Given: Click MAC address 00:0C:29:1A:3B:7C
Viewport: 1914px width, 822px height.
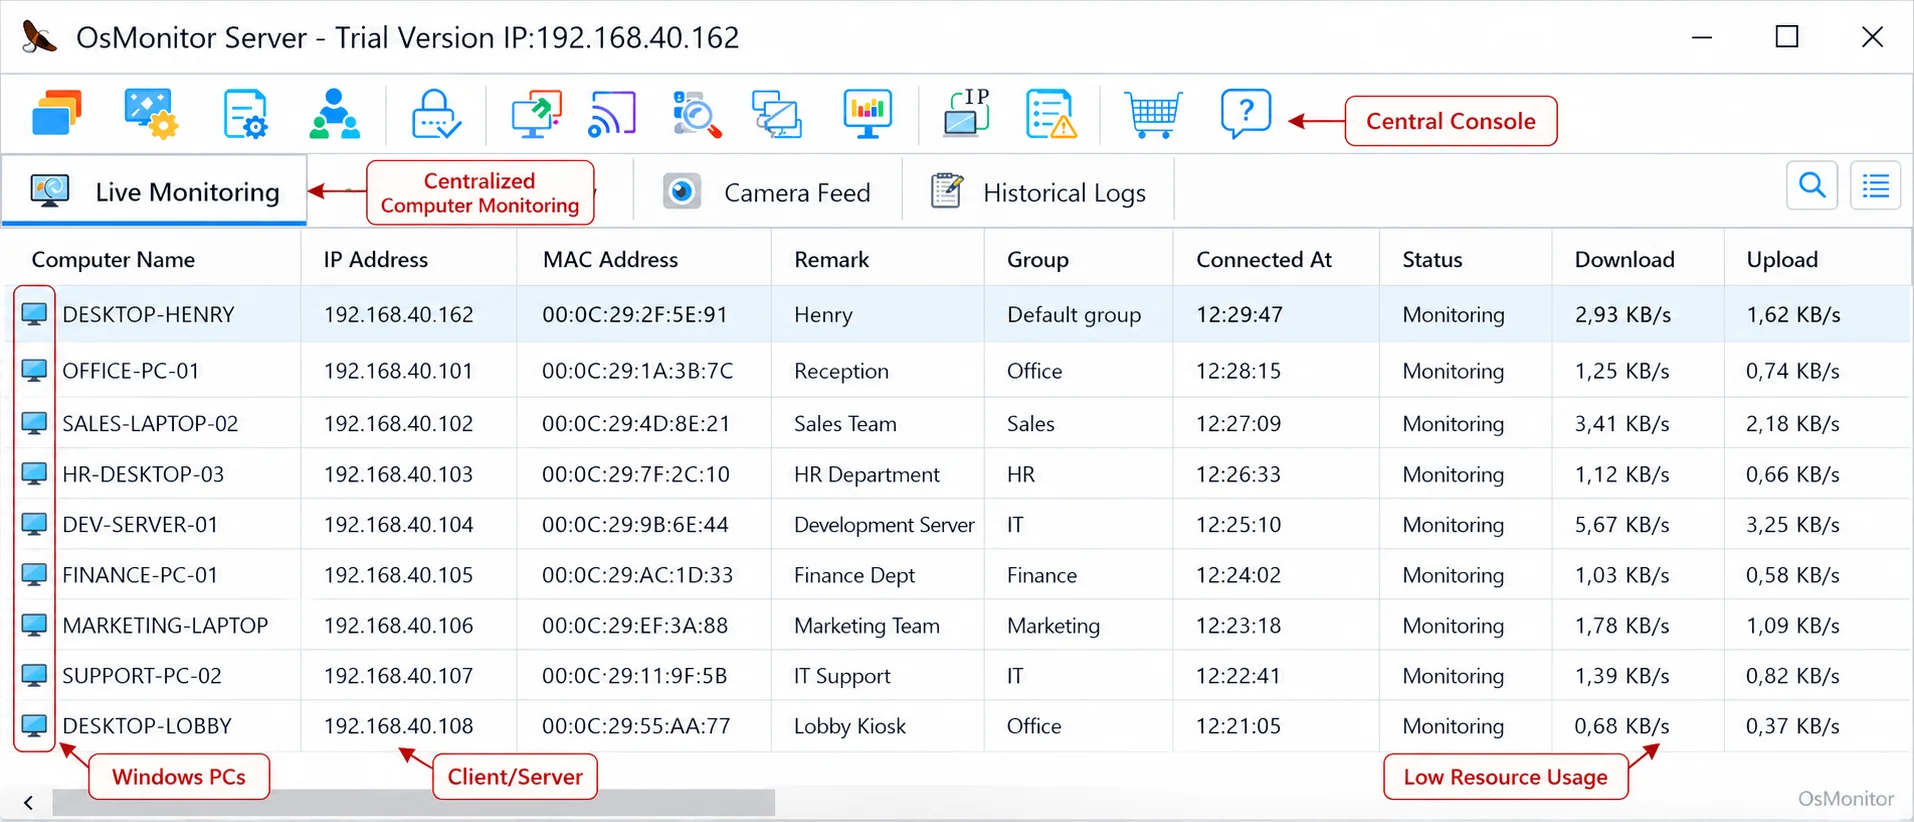Looking at the screenshot, I should (x=638, y=371).
